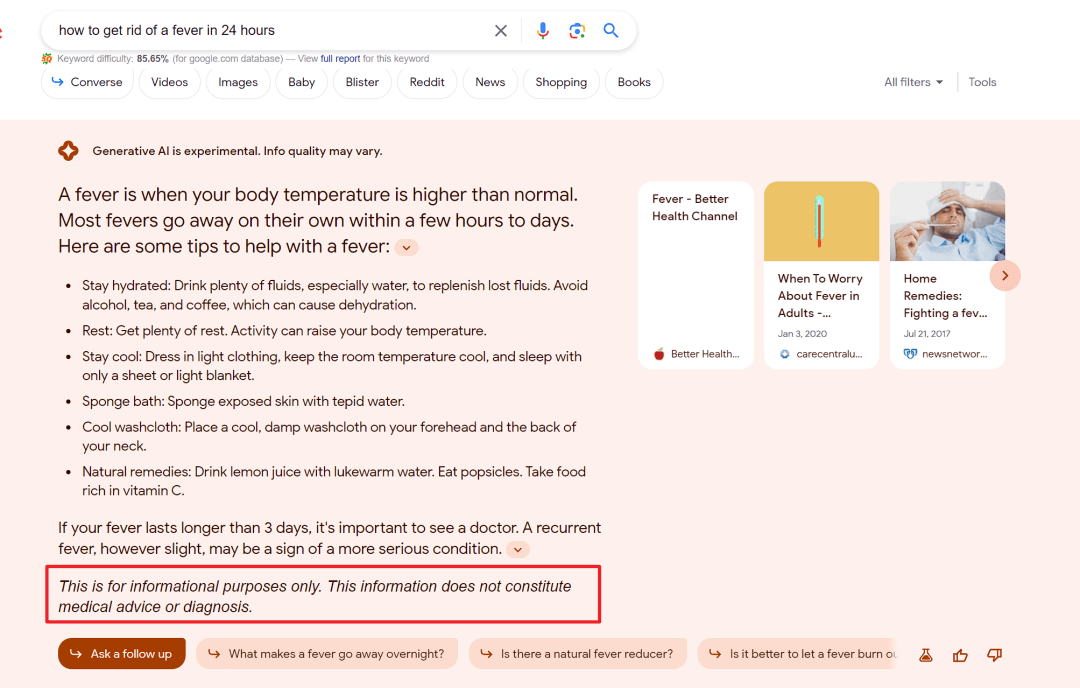
Task: Click the 'Jul 21, 2017' date text
Action: pyautogui.click(x=927, y=333)
